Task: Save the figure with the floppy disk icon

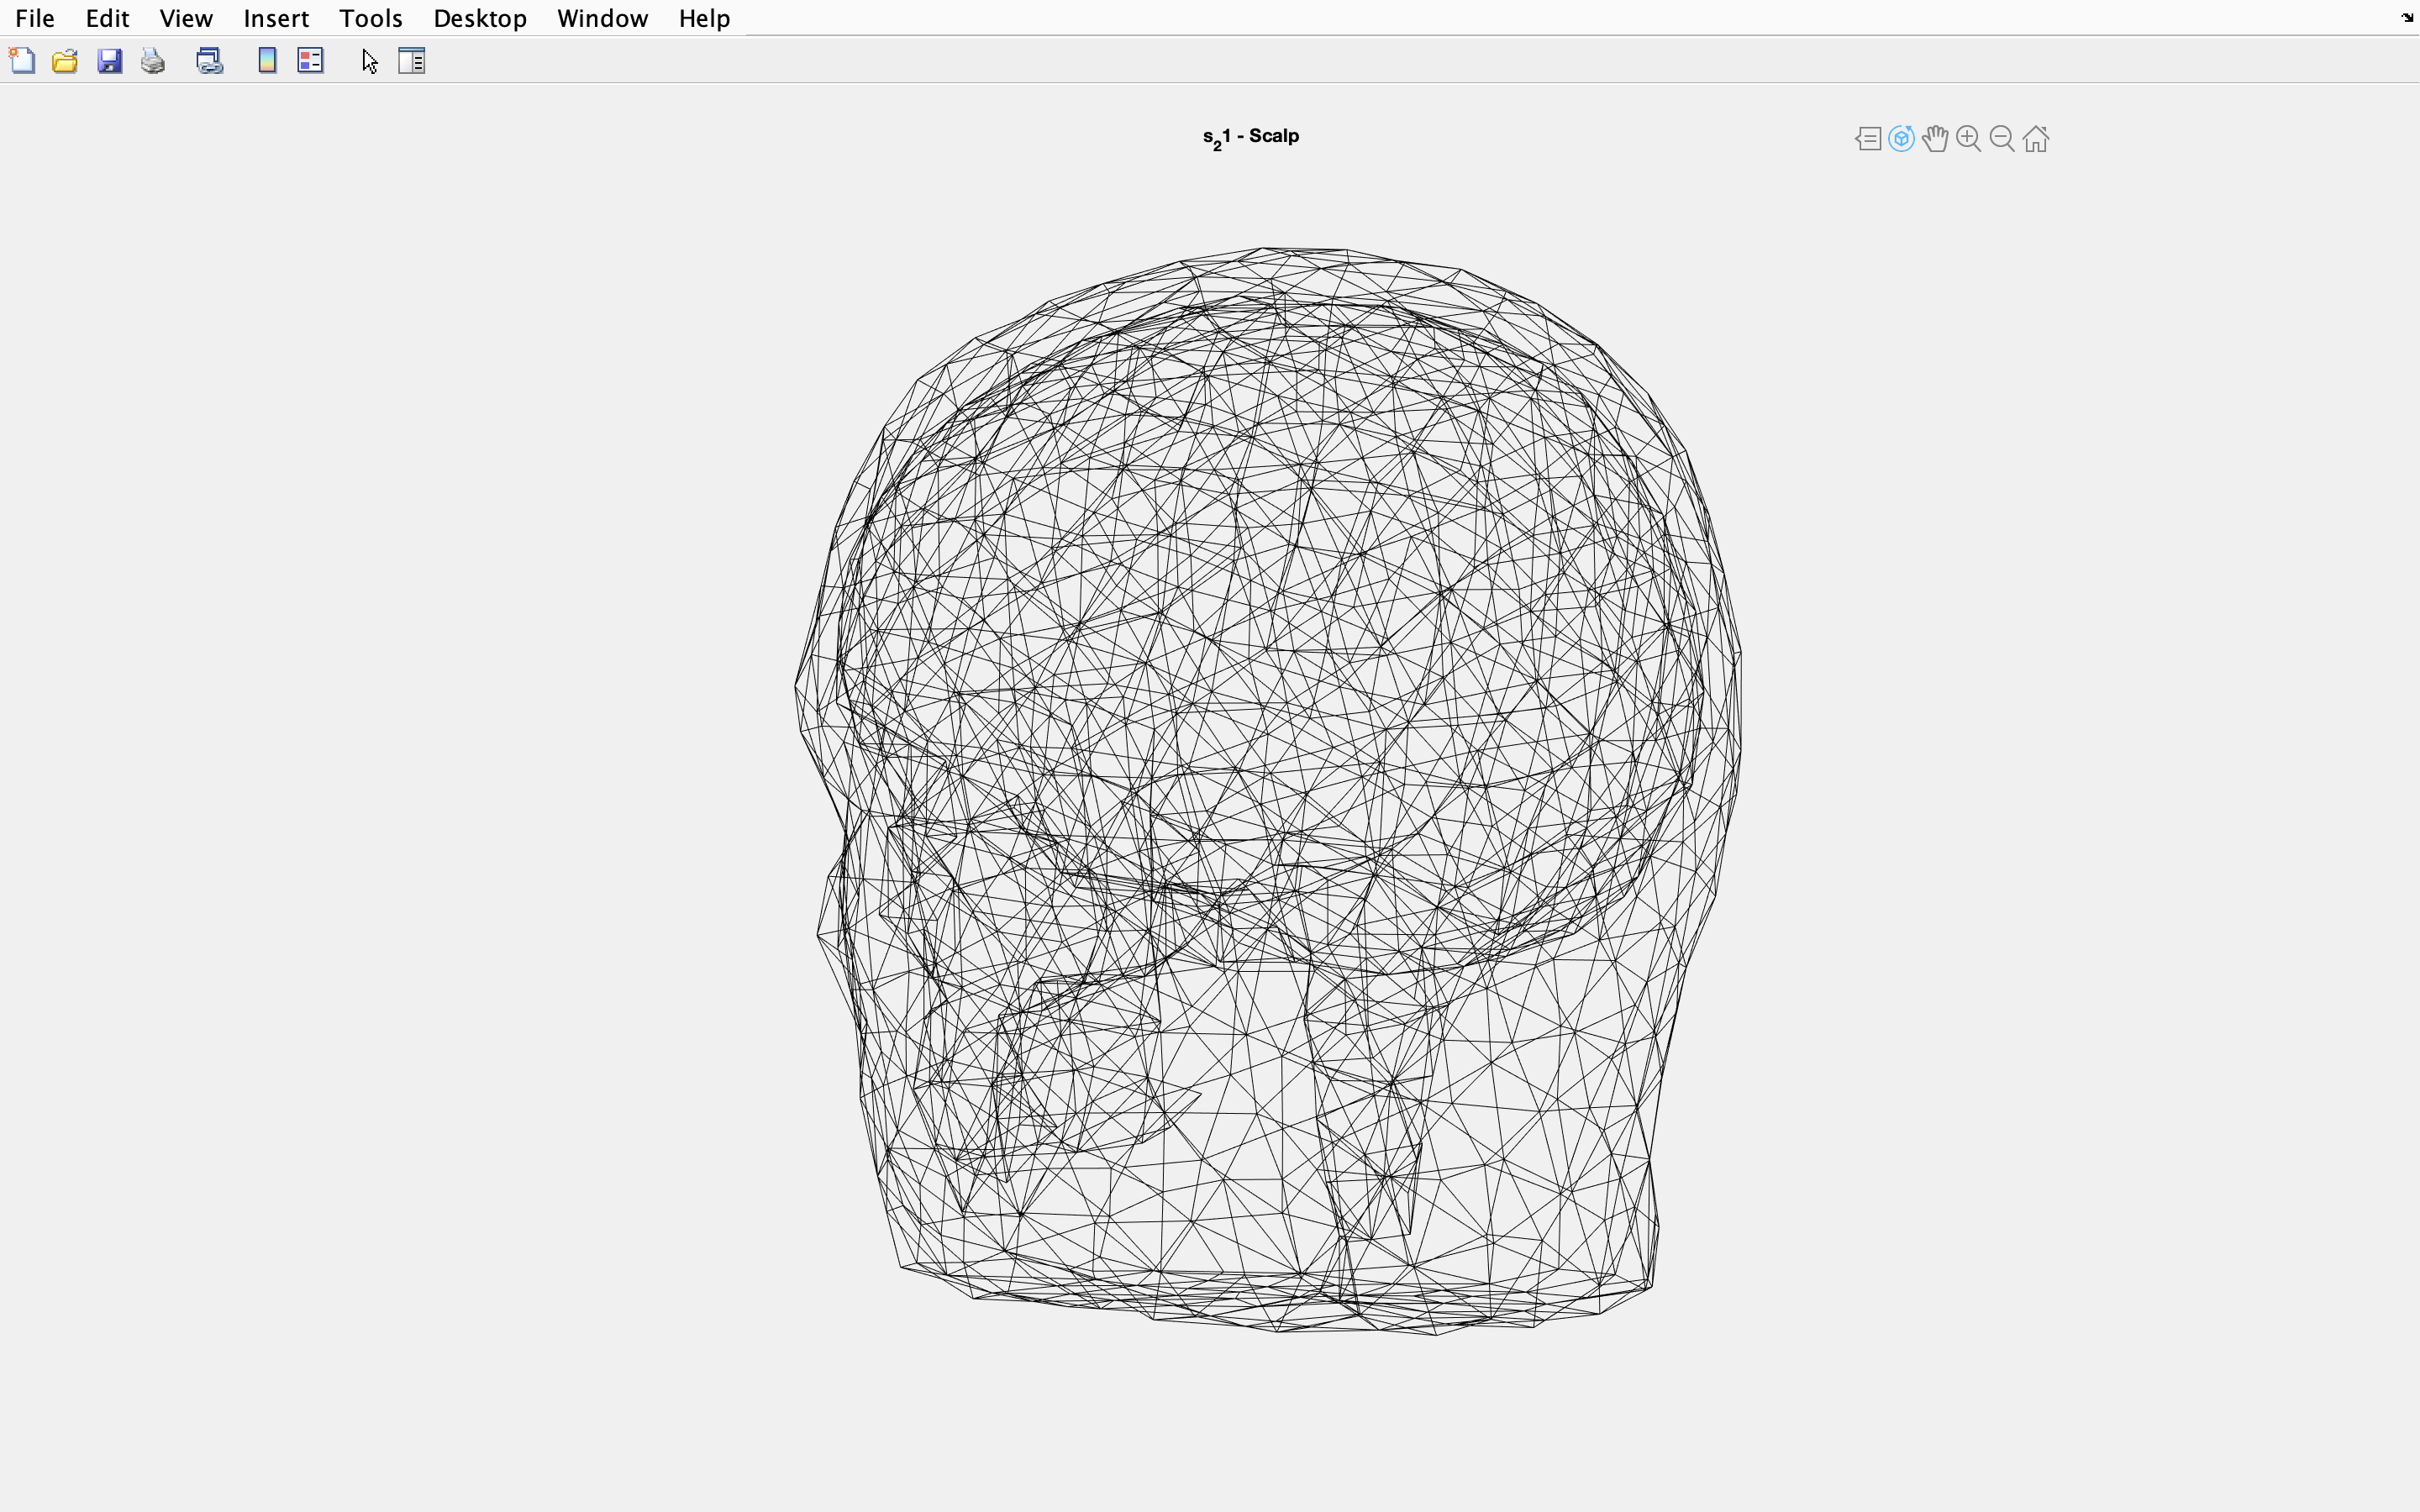Action: 109,61
